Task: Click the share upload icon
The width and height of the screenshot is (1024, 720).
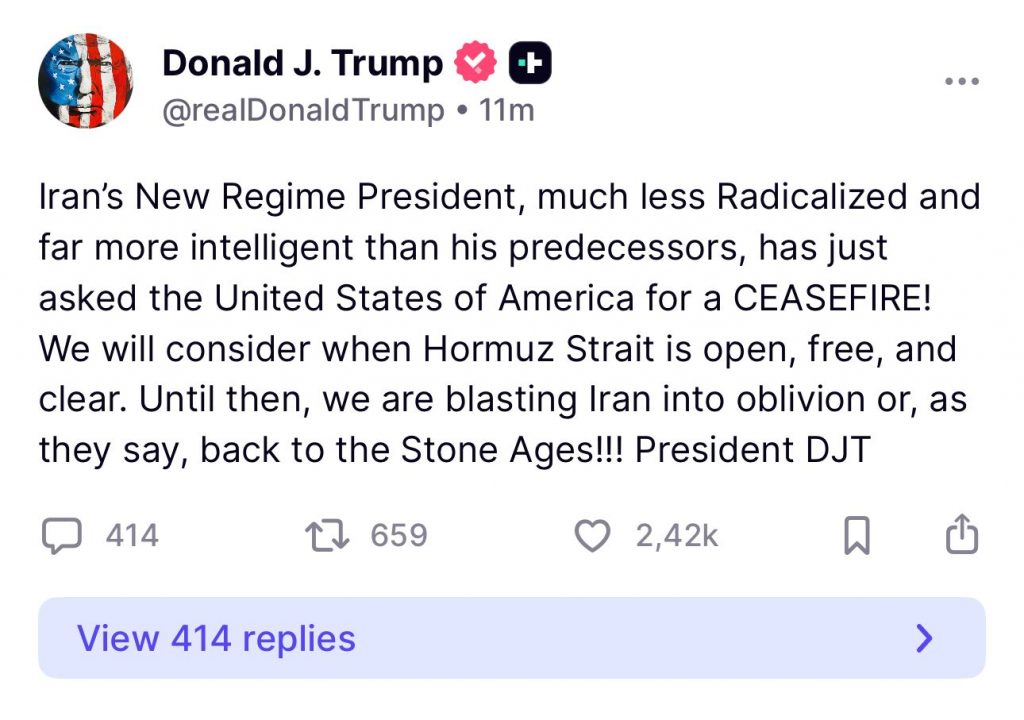Action: pos(961,534)
